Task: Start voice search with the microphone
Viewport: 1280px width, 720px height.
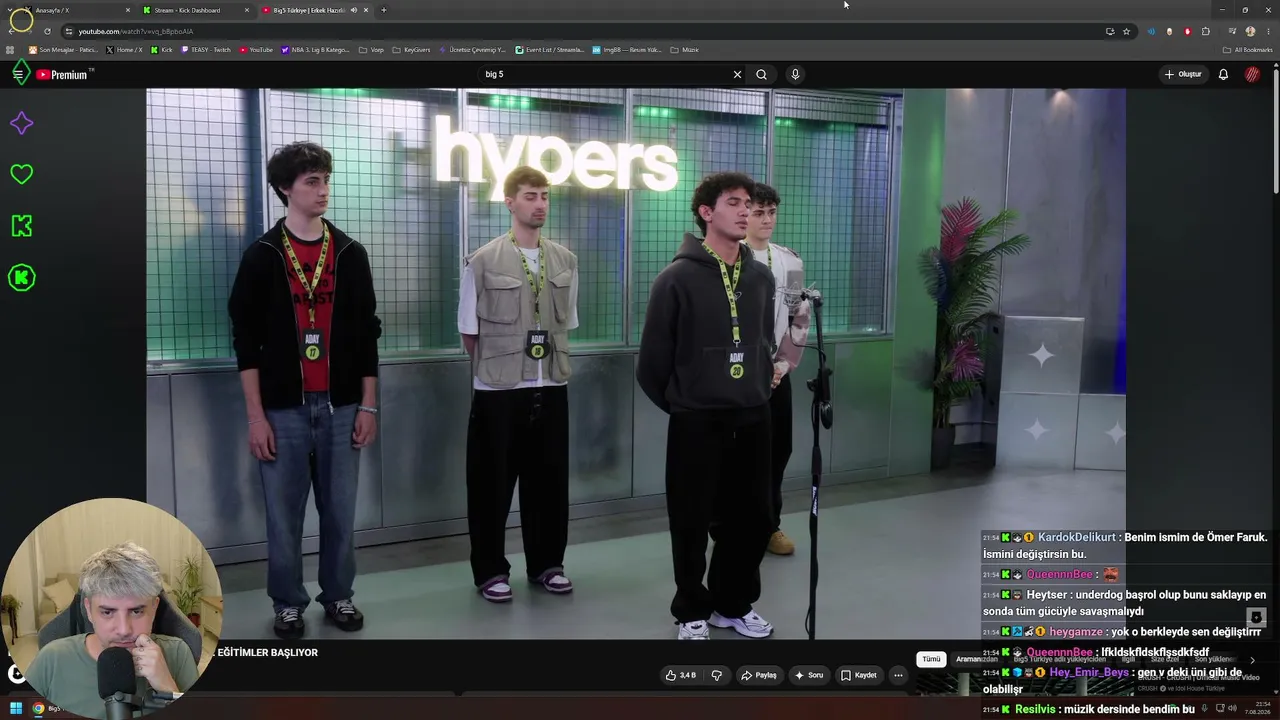Action: 795,74
